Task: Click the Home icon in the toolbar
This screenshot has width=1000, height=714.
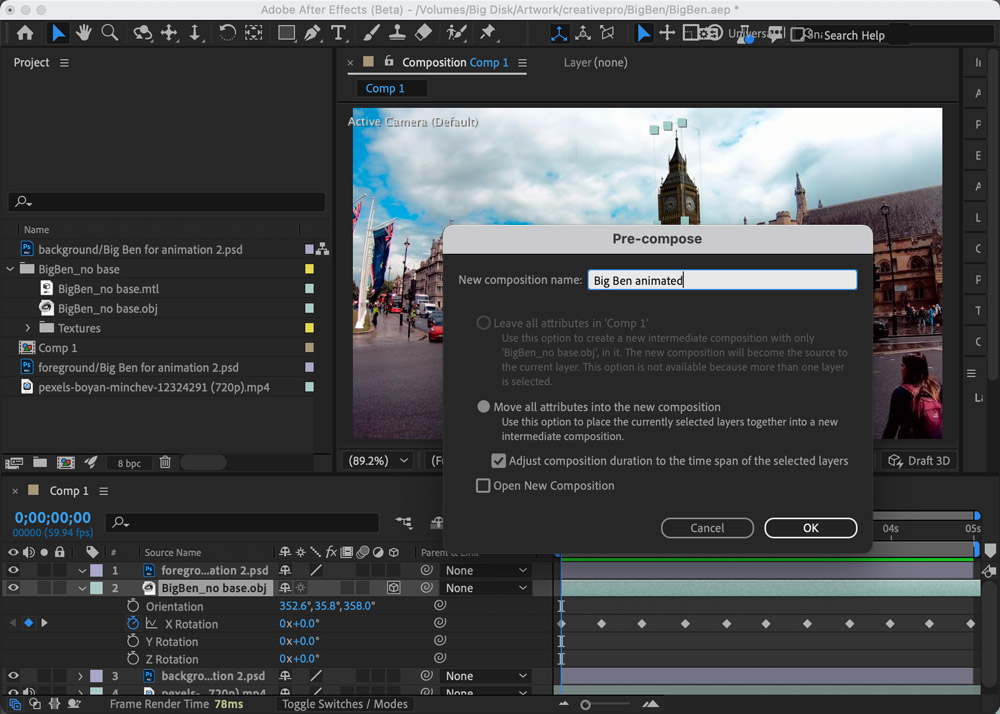Action: [x=25, y=33]
